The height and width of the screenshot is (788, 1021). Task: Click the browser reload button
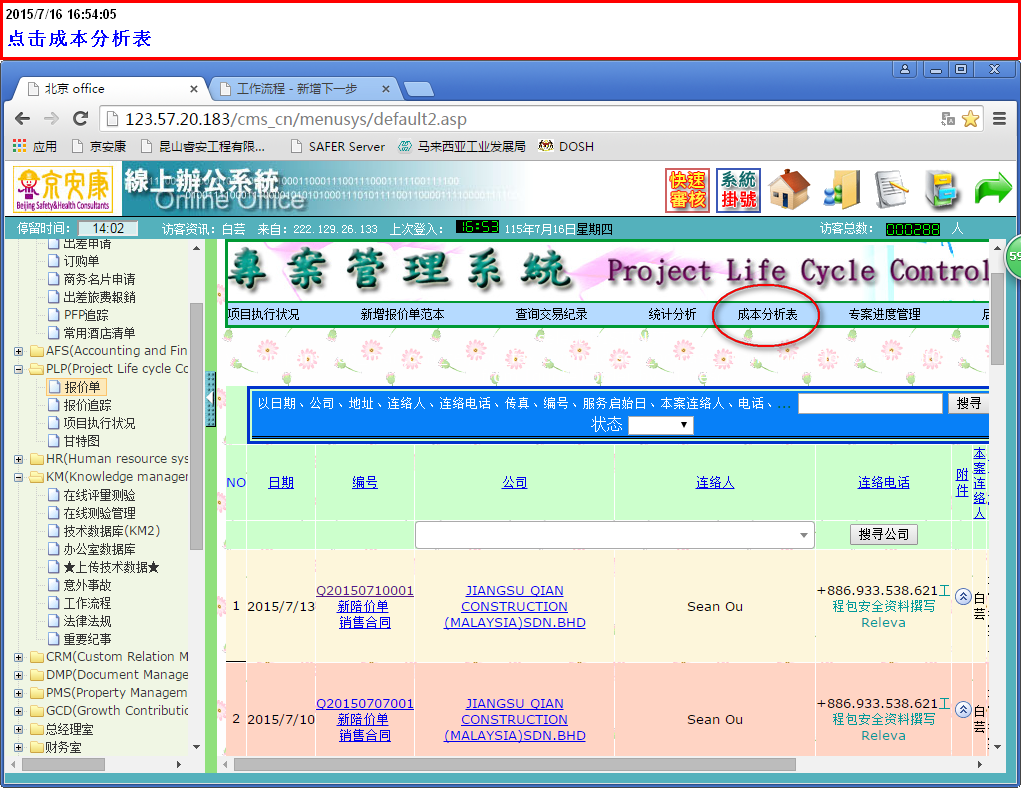pos(81,119)
